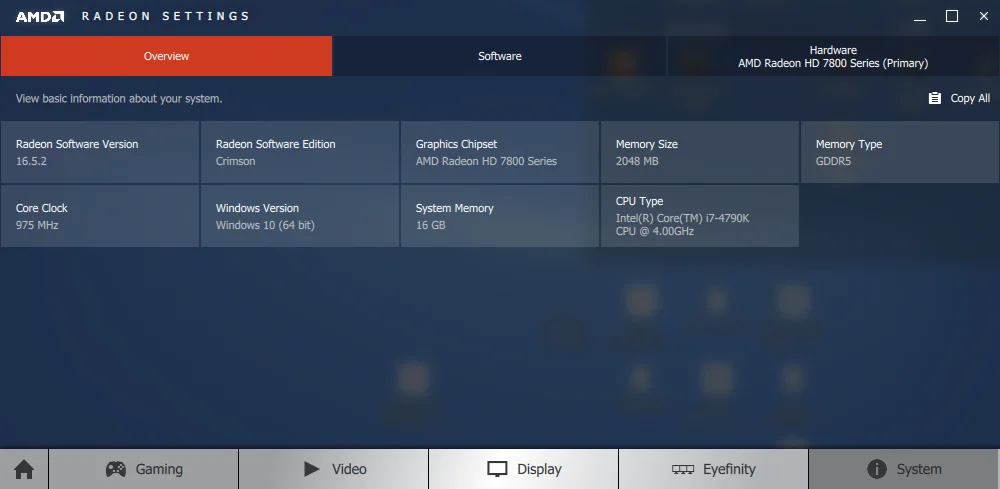Maximize the Radeon Settings window

point(952,17)
